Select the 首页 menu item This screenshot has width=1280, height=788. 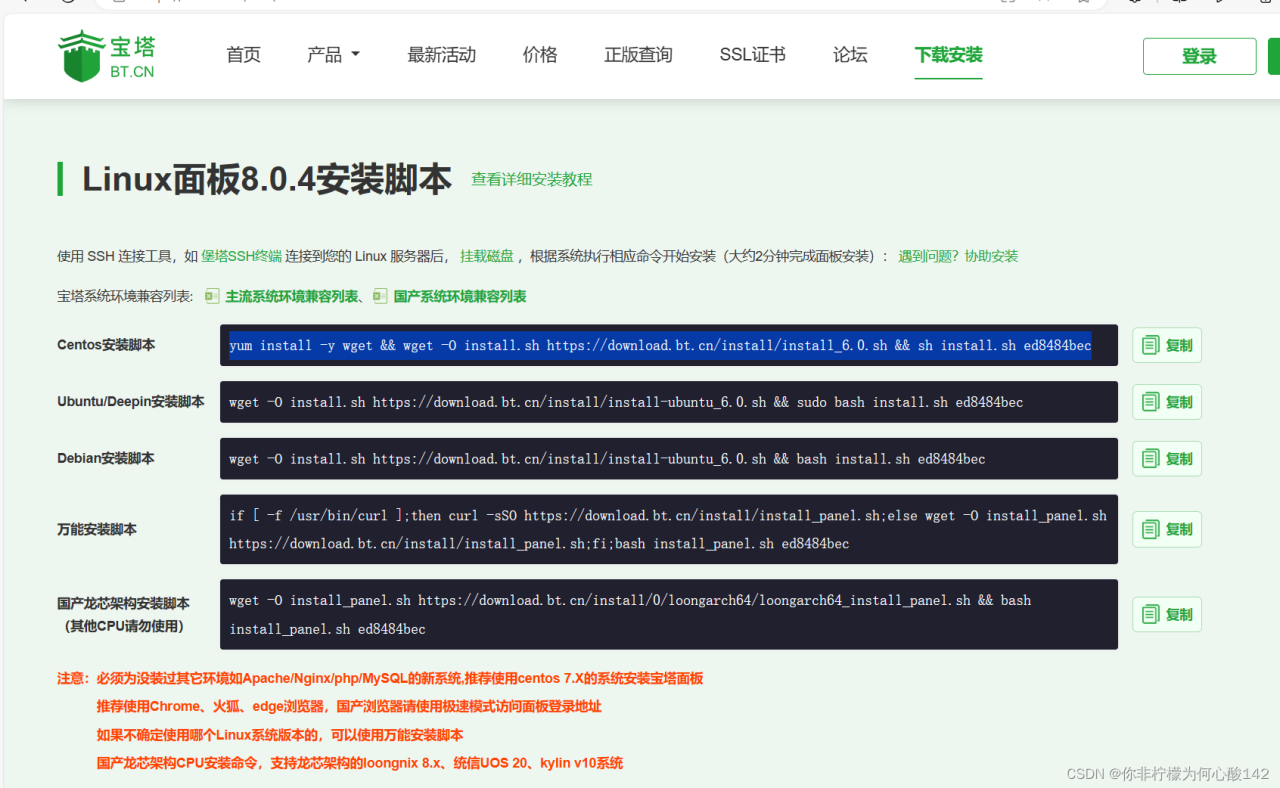coord(242,54)
